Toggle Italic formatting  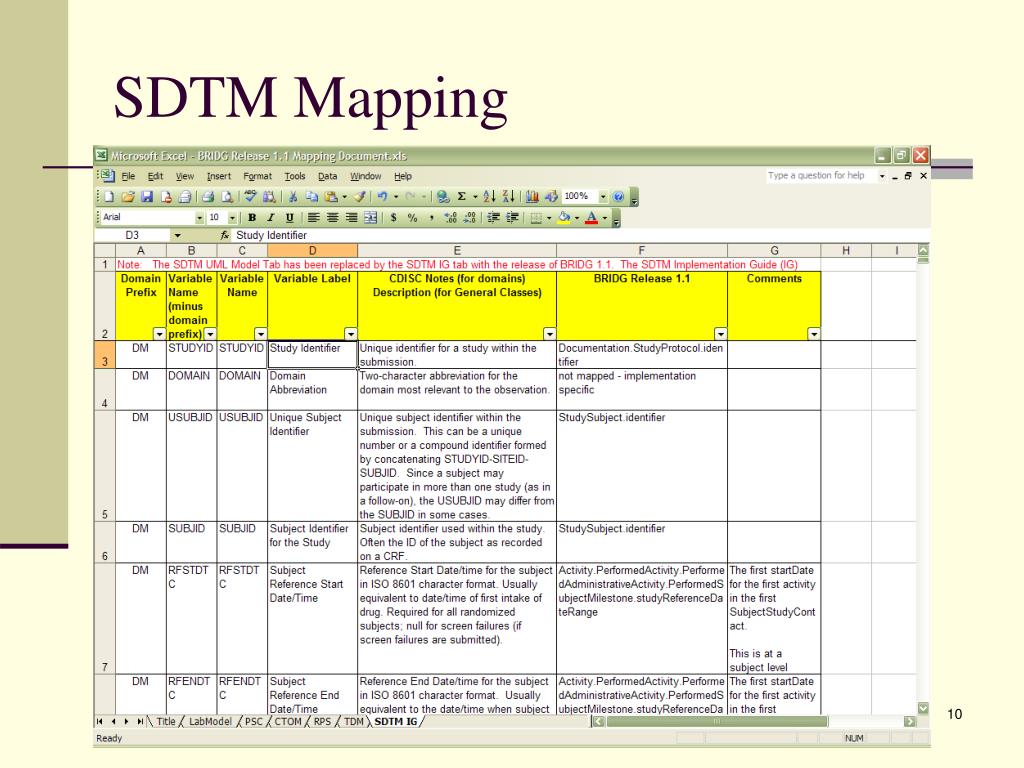[270, 217]
